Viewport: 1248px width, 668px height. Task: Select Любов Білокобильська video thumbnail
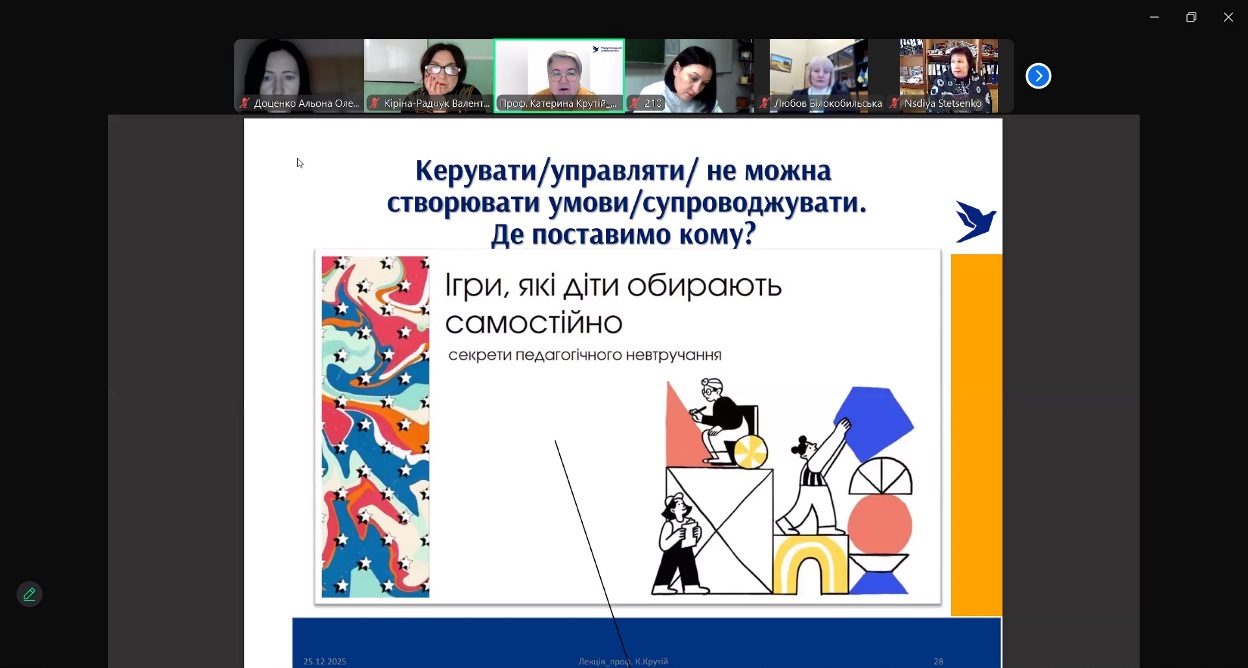tap(819, 76)
